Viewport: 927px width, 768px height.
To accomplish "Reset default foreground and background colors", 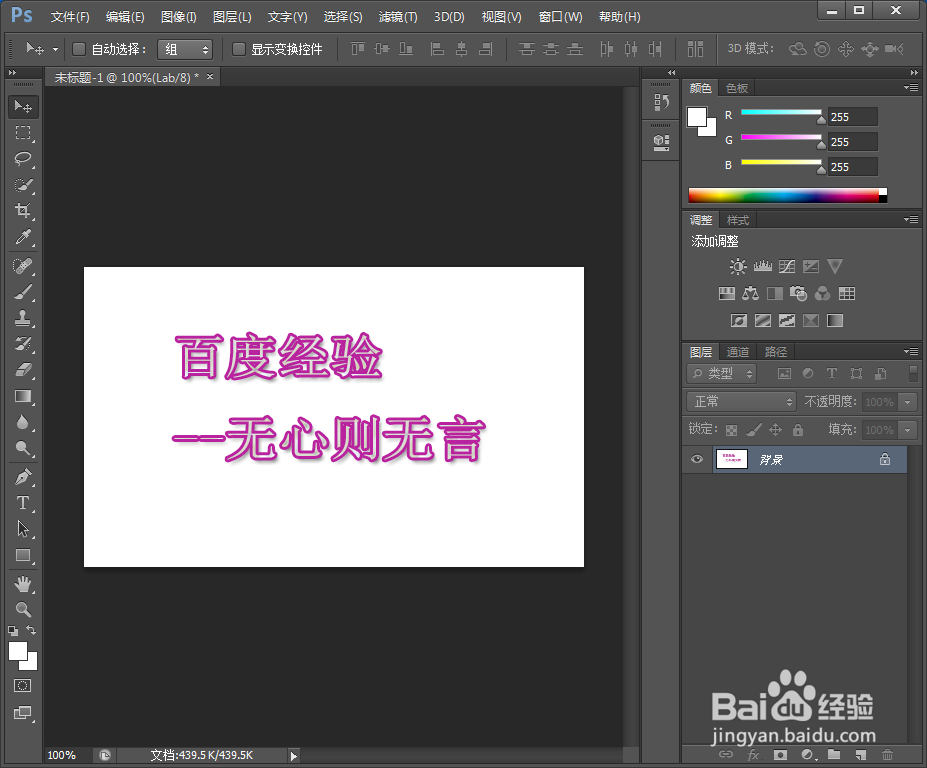I will coord(13,631).
